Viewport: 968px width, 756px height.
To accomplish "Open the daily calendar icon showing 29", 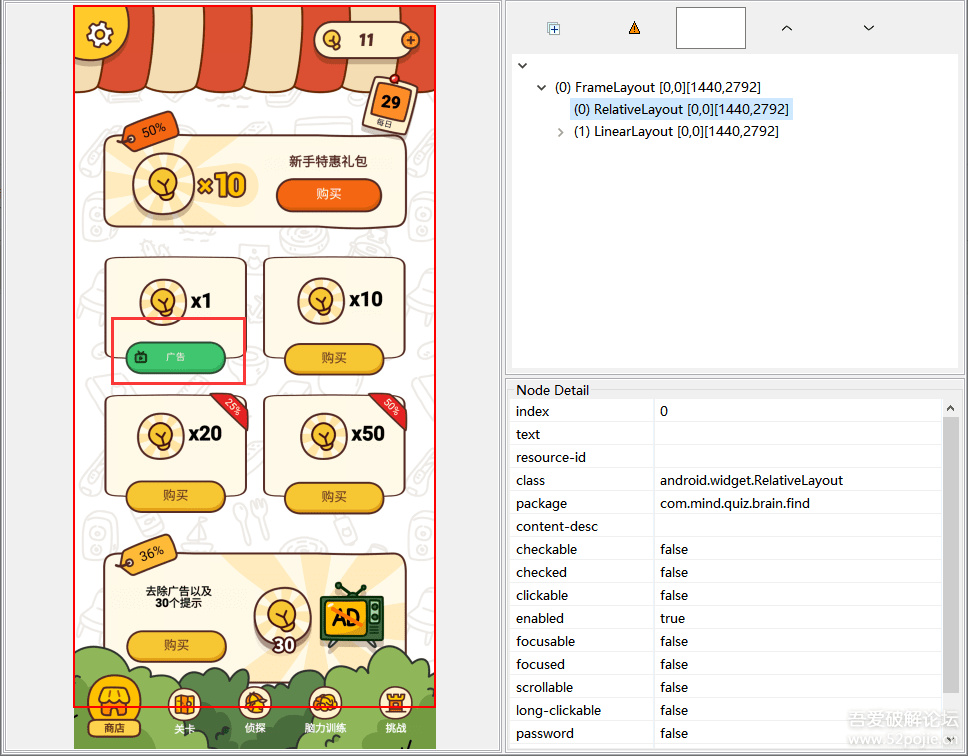I will (390, 103).
